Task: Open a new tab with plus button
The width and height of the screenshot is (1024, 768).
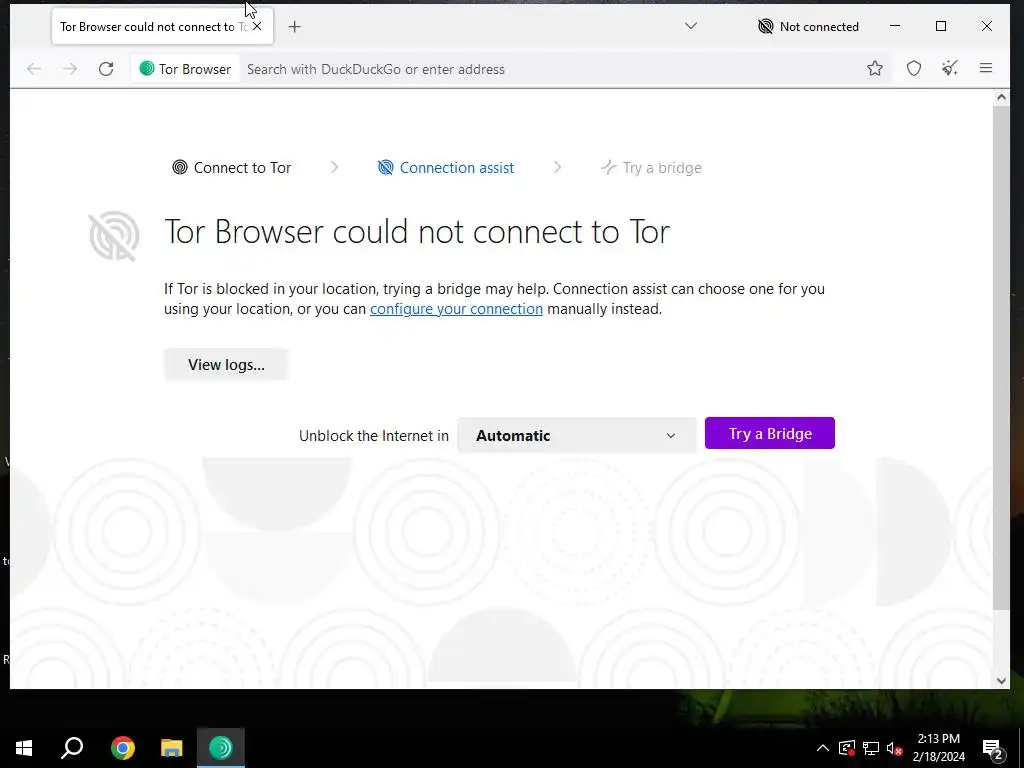Action: click(295, 27)
